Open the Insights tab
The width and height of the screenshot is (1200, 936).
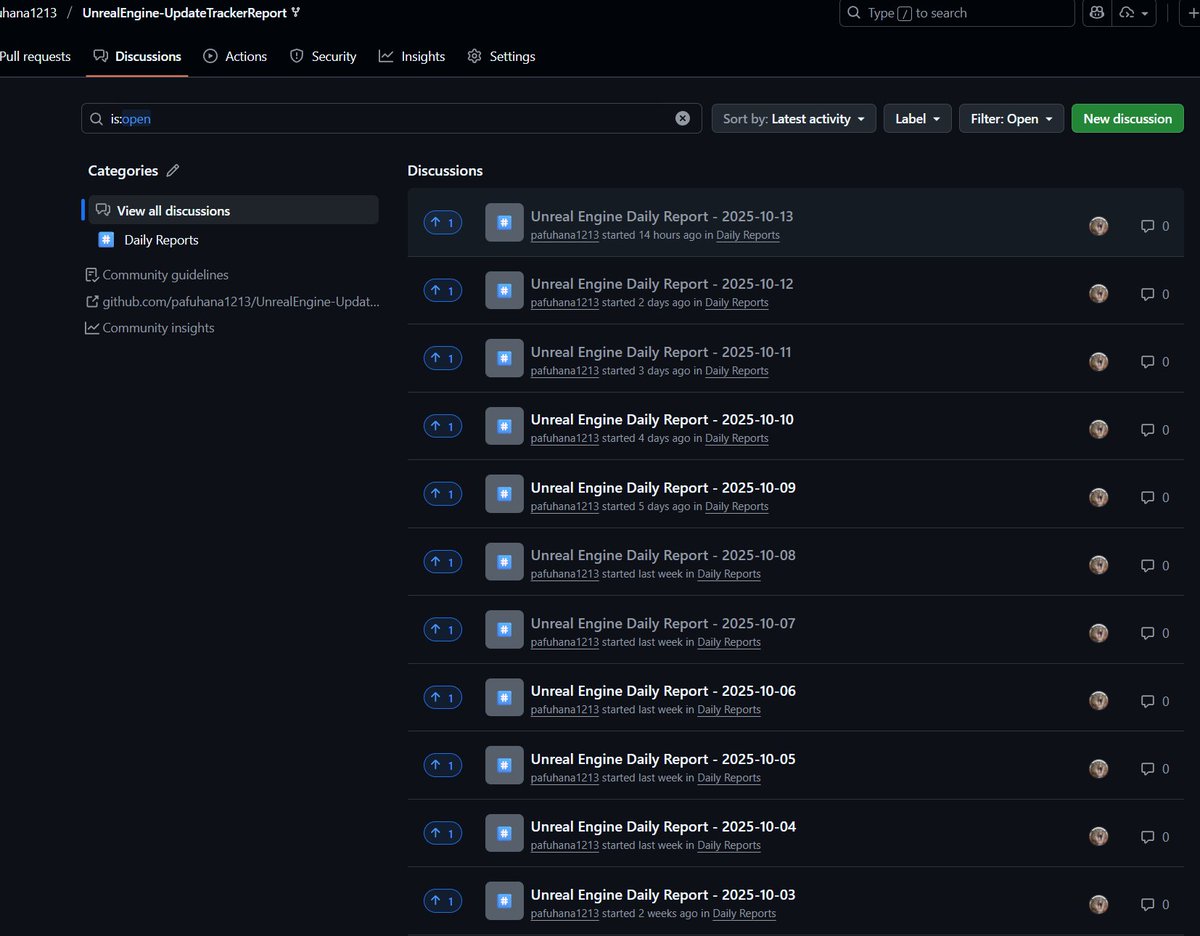point(412,56)
